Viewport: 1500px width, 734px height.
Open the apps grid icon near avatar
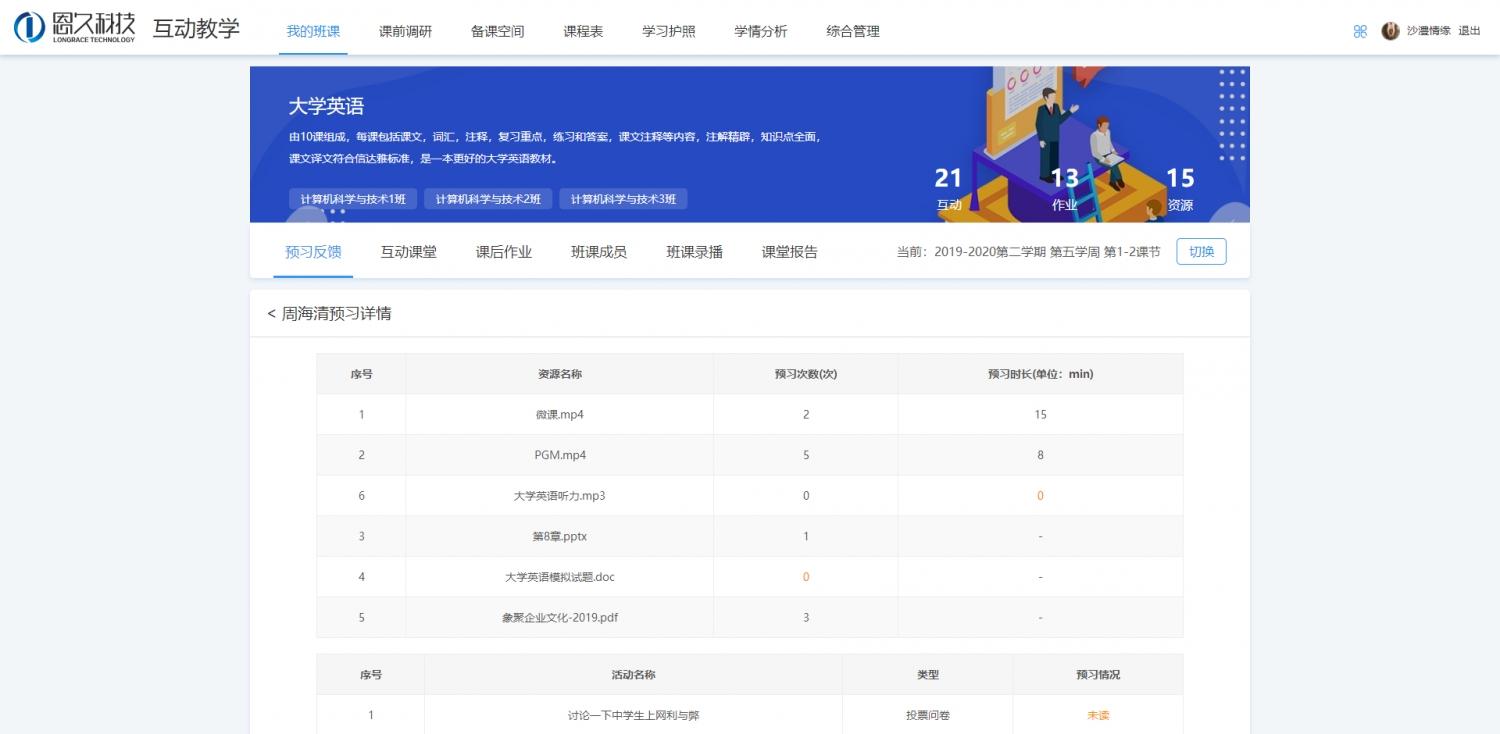(1360, 31)
